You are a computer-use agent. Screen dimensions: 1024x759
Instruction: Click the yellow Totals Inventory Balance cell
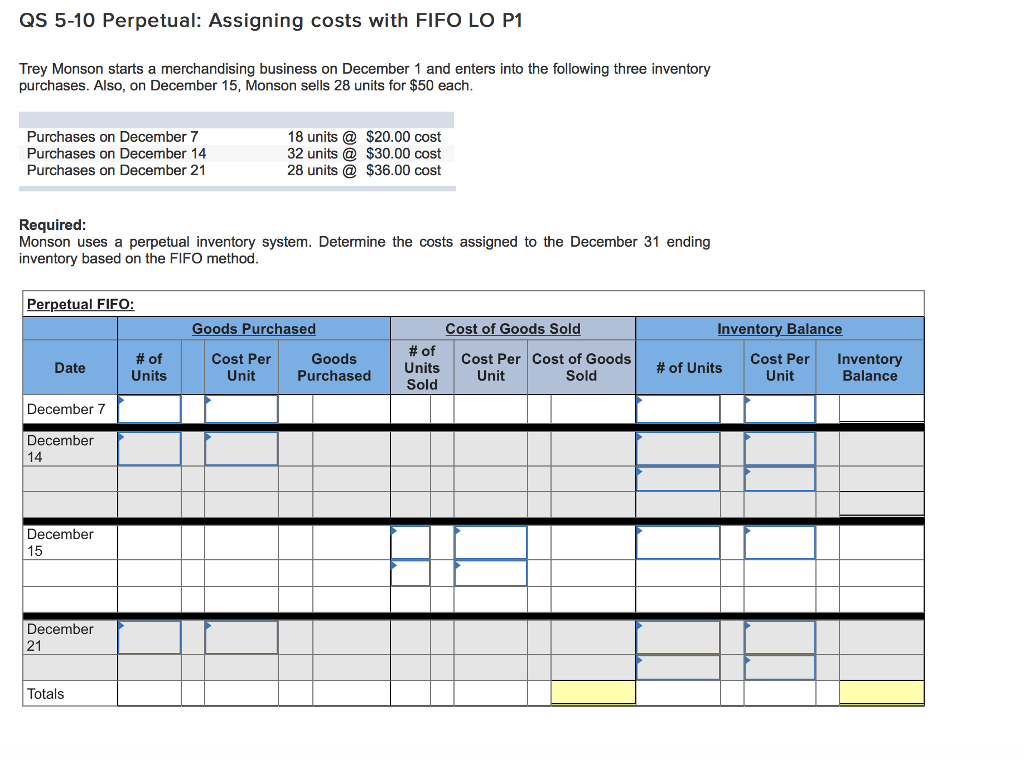point(880,692)
